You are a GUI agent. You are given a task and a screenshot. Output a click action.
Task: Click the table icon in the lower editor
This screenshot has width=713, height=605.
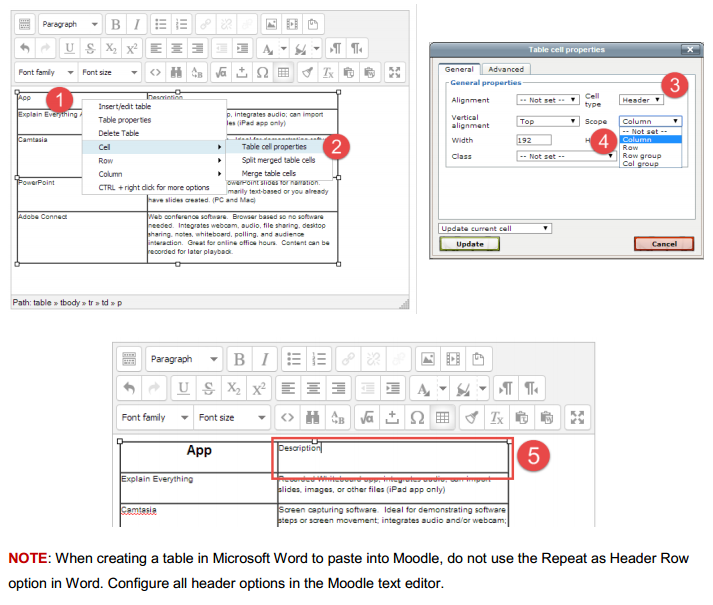(x=442, y=417)
